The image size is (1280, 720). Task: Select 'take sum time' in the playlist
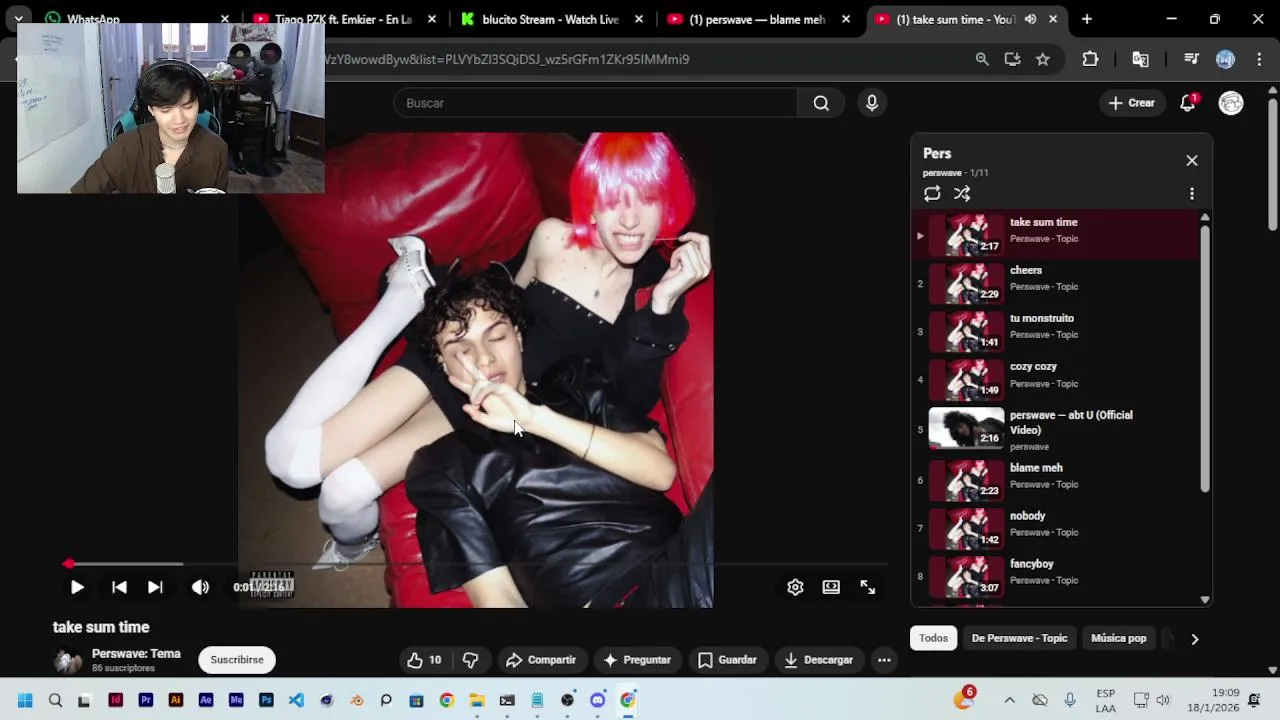[x=1055, y=235]
